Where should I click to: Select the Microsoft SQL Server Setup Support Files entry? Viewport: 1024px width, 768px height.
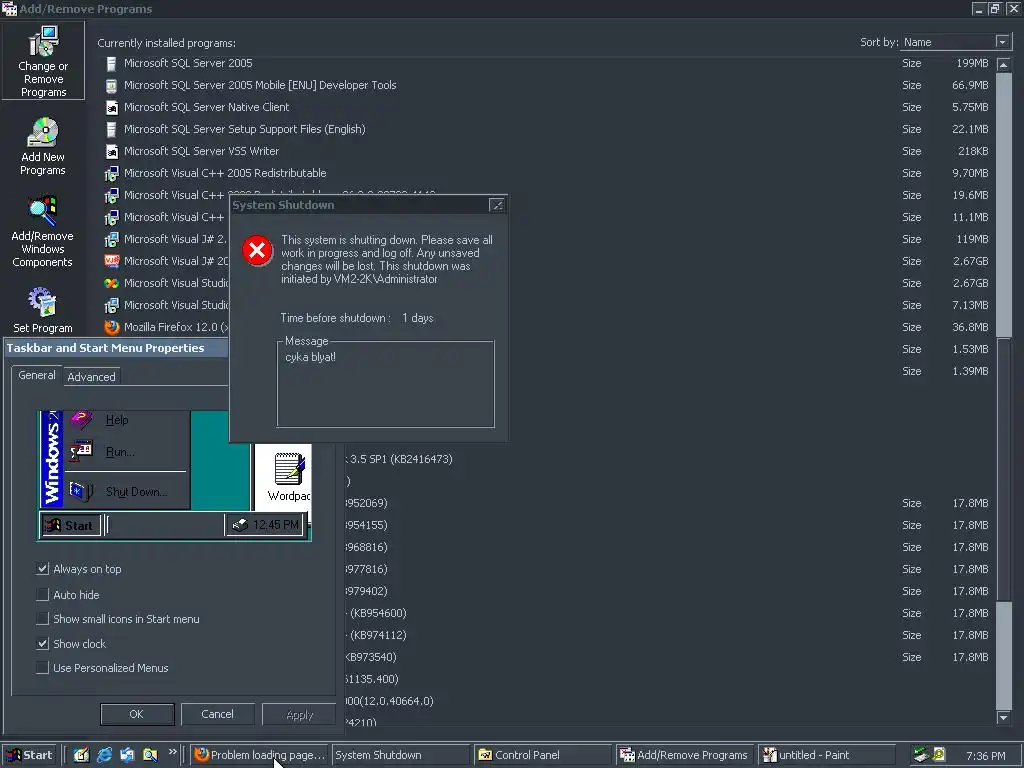(244, 129)
